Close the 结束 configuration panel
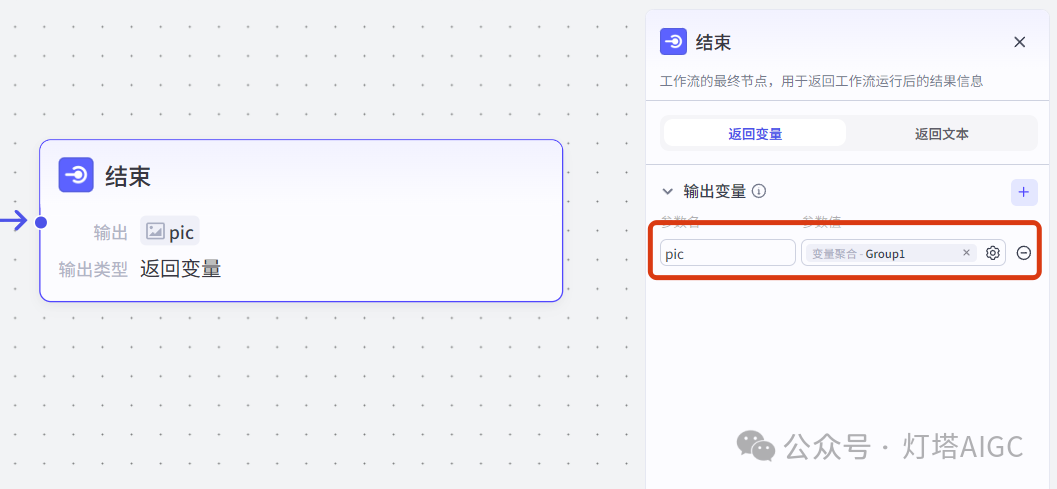Viewport: 1057px width, 489px height. tap(1020, 42)
